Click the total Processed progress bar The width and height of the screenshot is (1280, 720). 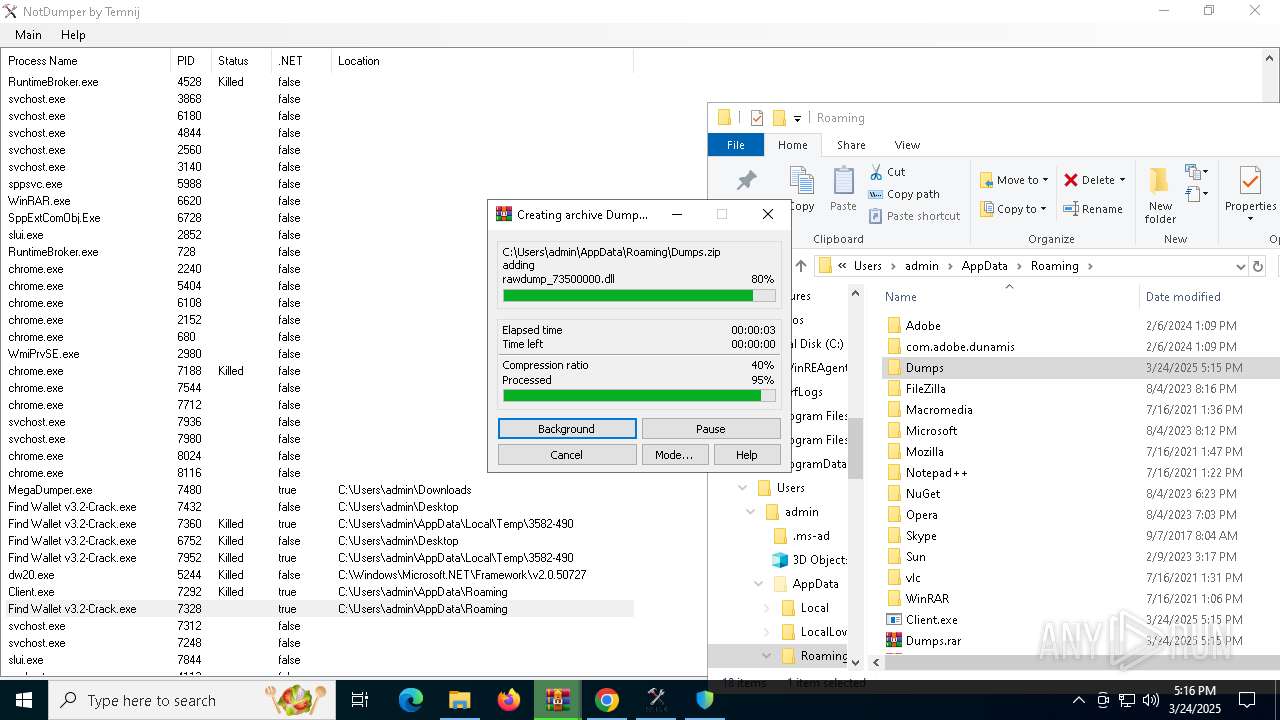[x=639, y=395]
